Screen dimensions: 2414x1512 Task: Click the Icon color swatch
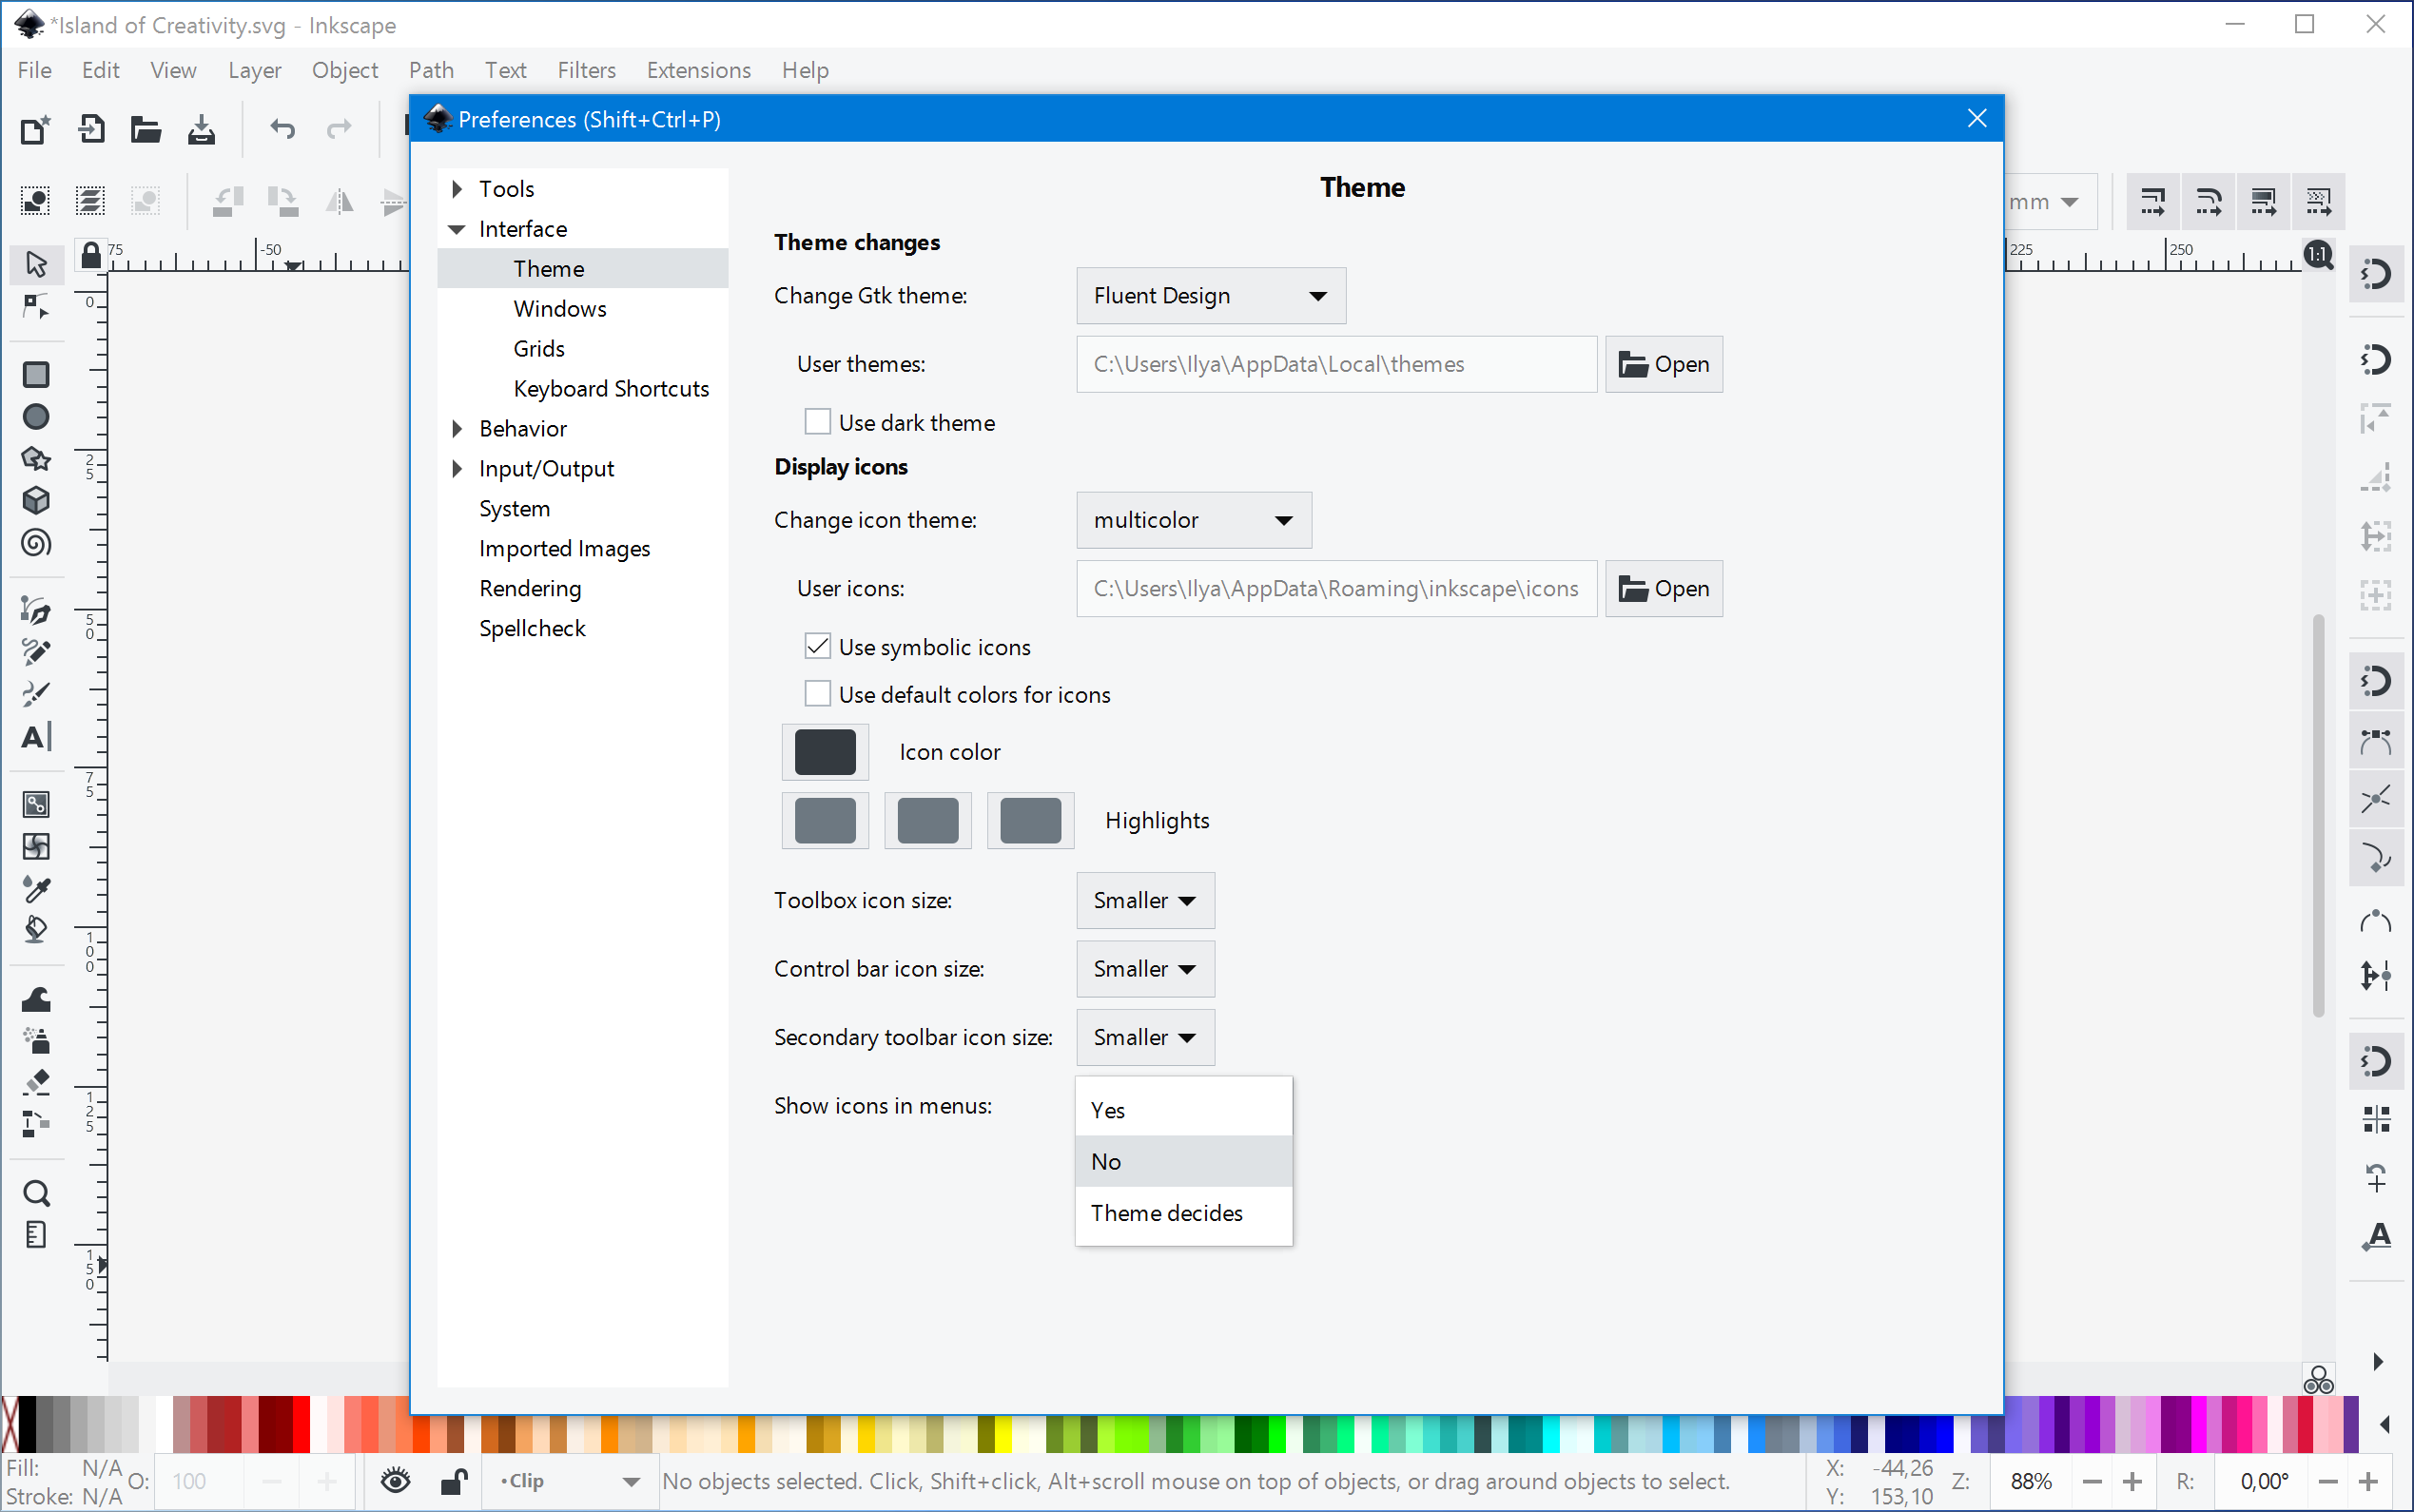[x=824, y=752]
